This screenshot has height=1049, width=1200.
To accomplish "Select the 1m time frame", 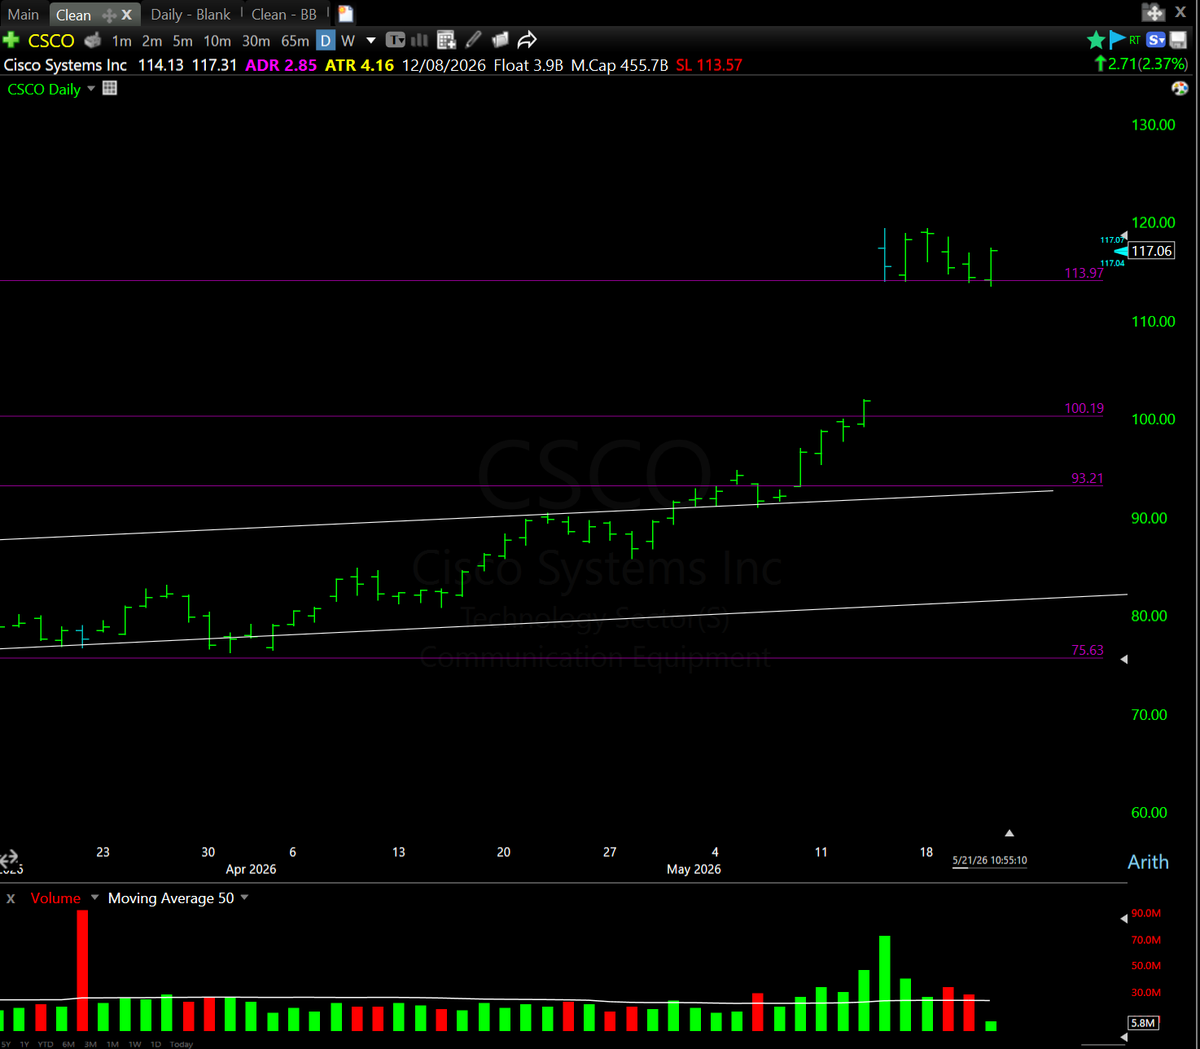I will pos(122,41).
